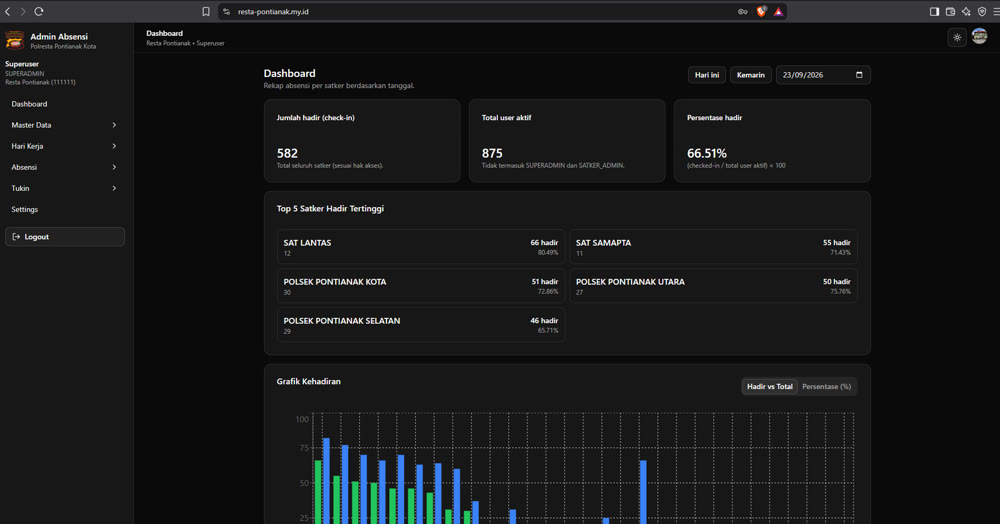The image size is (1000, 524).
Task: Open the Brave wallet icon
Action: pos(950,11)
